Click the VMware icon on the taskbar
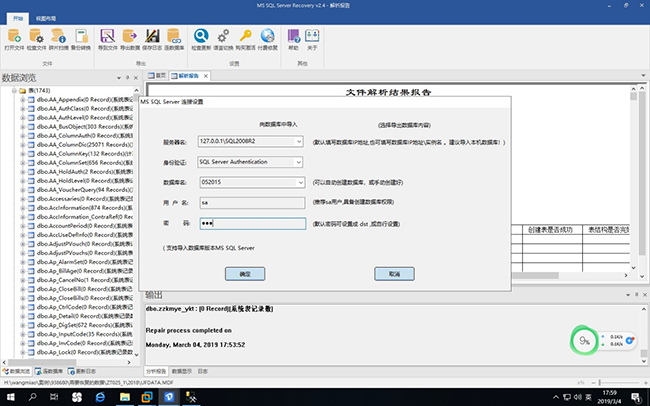The width and height of the screenshot is (650, 406). tap(147, 397)
